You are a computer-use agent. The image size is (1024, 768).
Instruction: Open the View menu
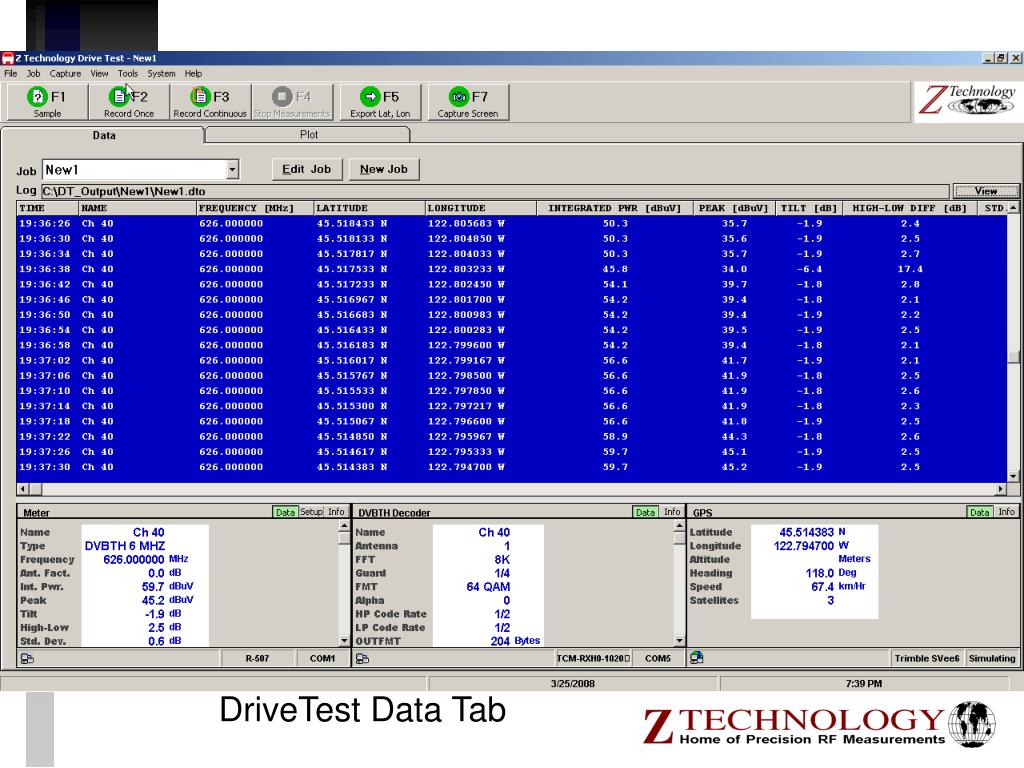pos(99,74)
